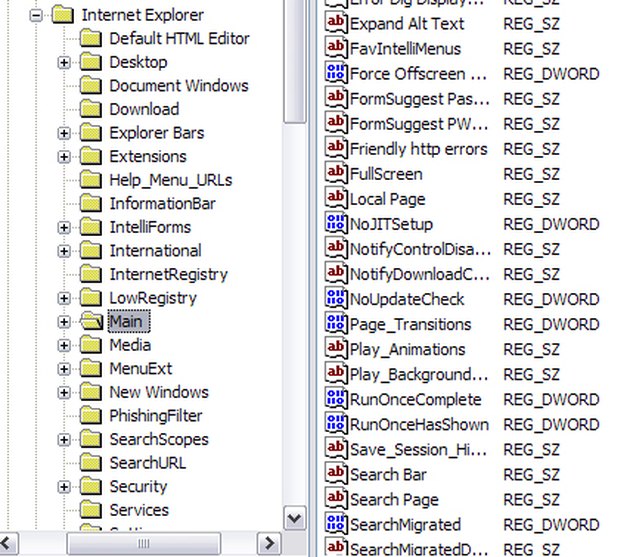Click the DWORD icon beside Force Offscreen
This screenshot has height=557, width=630.
(x=335, y=74)
